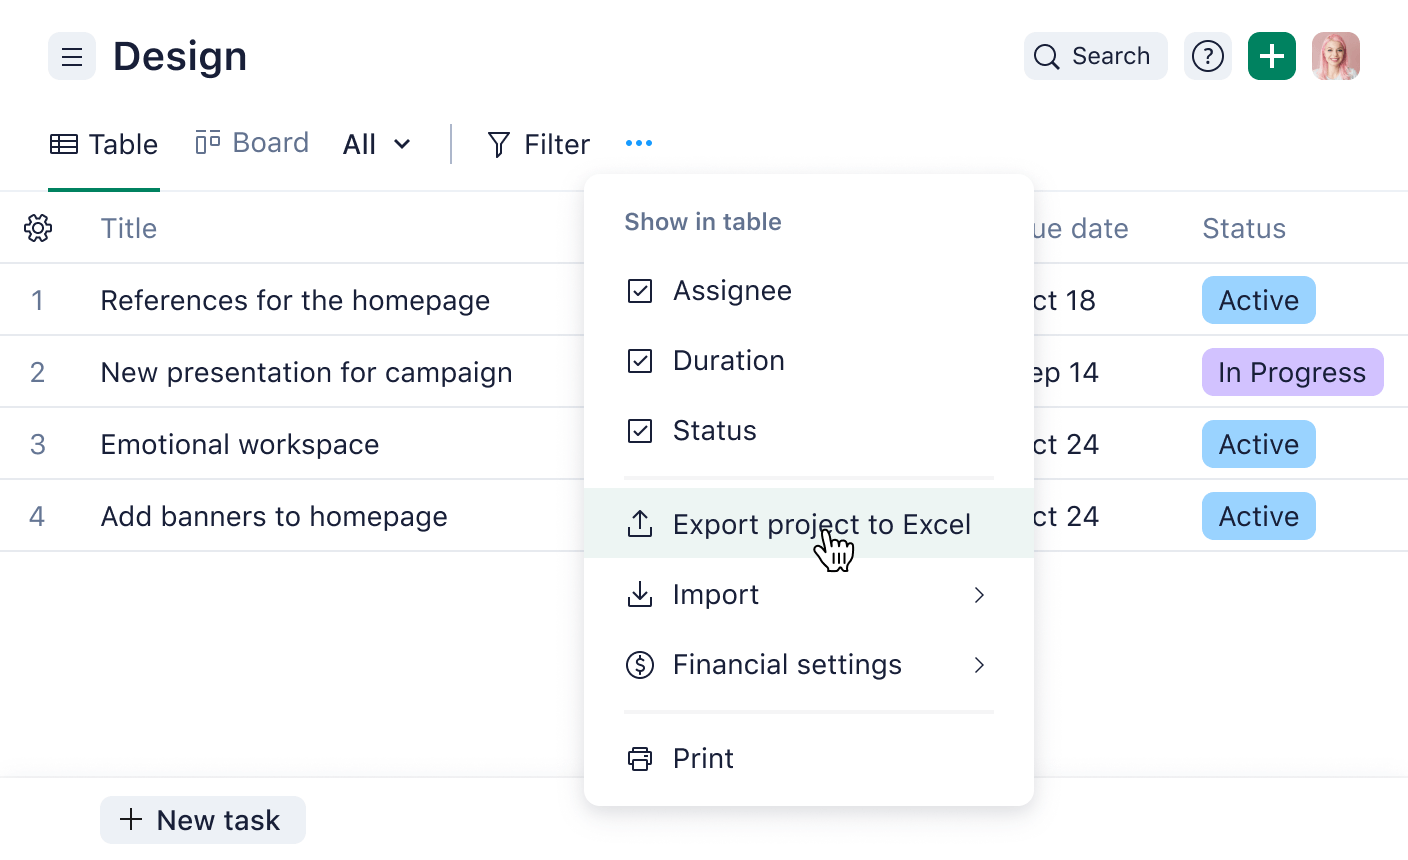Expand the Financial settings submenu chevron
The width and height of the screenshot is (1408, 860).
coord(979,665)
